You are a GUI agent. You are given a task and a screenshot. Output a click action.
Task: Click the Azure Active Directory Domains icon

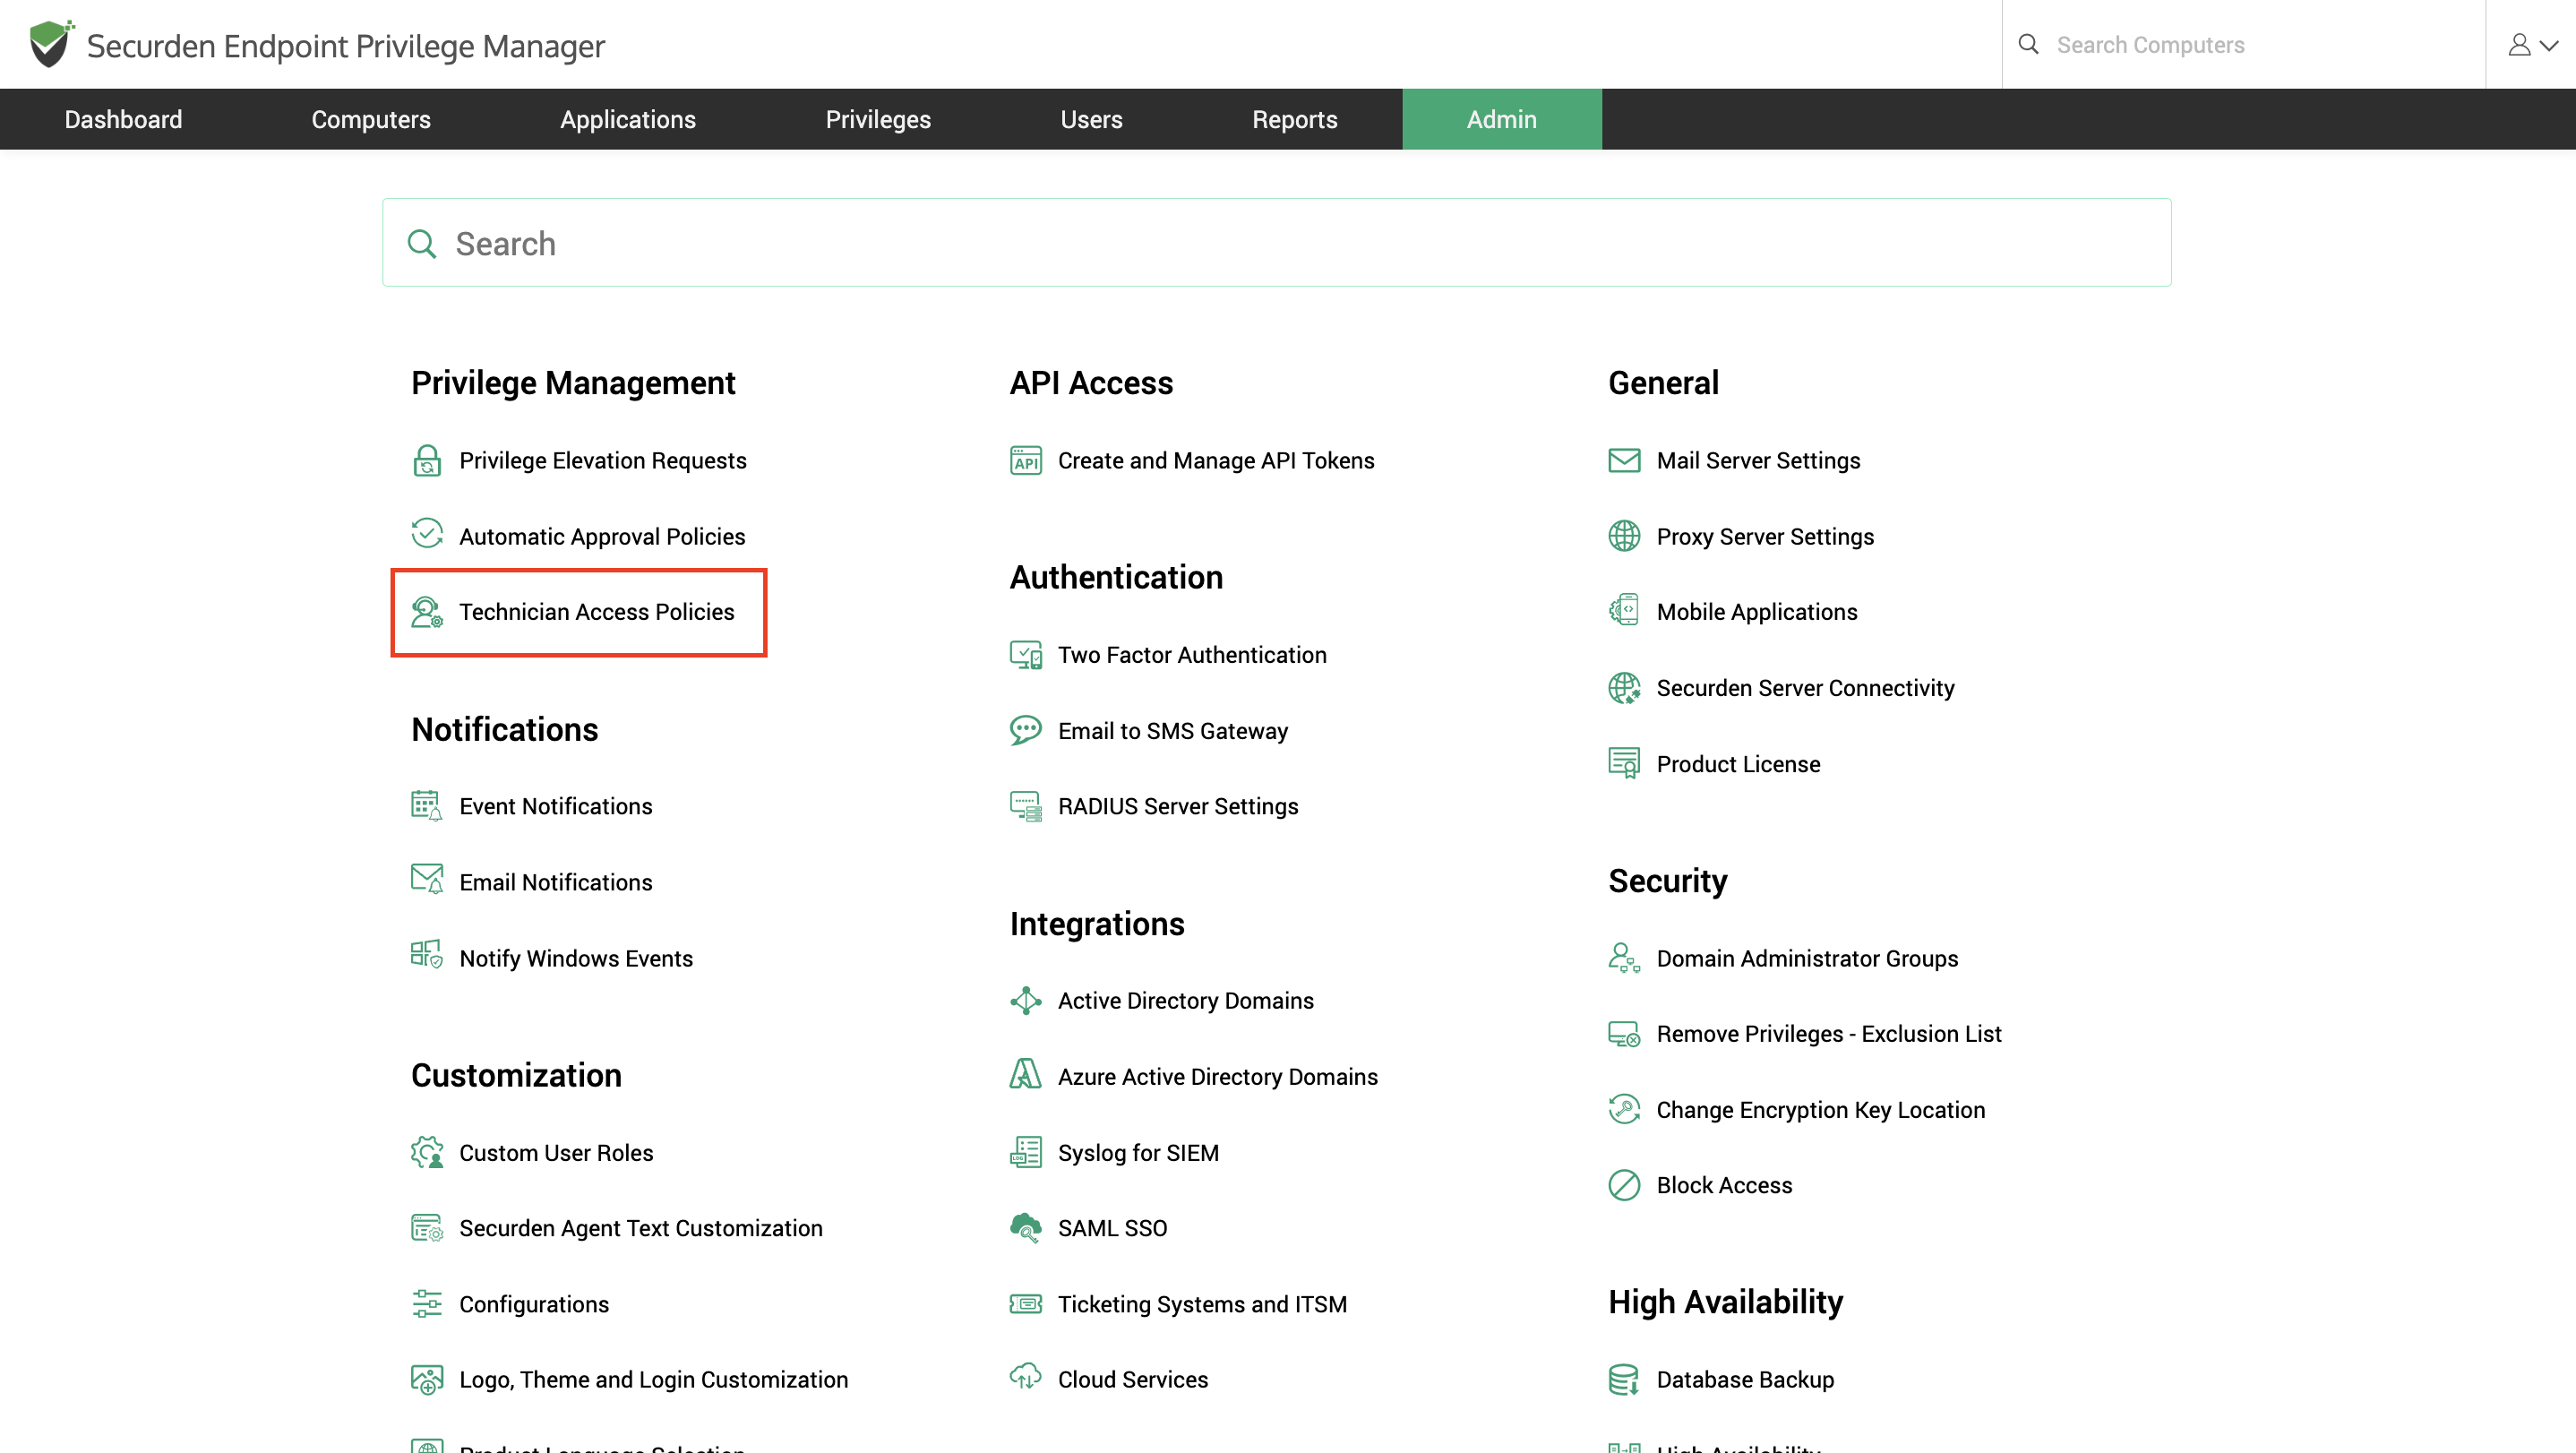point(1026,1075)
